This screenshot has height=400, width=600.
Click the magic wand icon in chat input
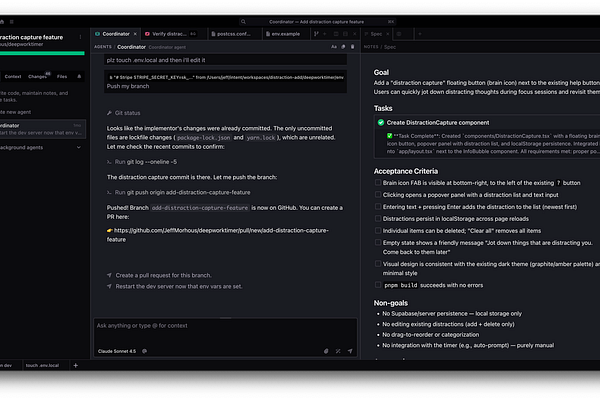(x=338, y=351)
